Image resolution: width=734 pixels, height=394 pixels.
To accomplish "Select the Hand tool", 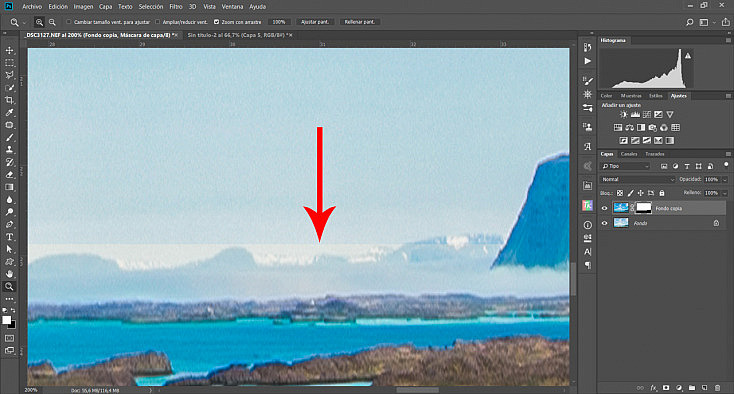I will click(9, 274).
